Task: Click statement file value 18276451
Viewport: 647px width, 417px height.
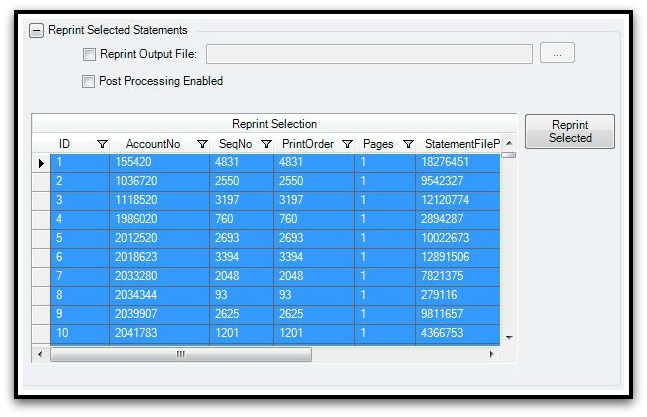Action: [458, 163]
